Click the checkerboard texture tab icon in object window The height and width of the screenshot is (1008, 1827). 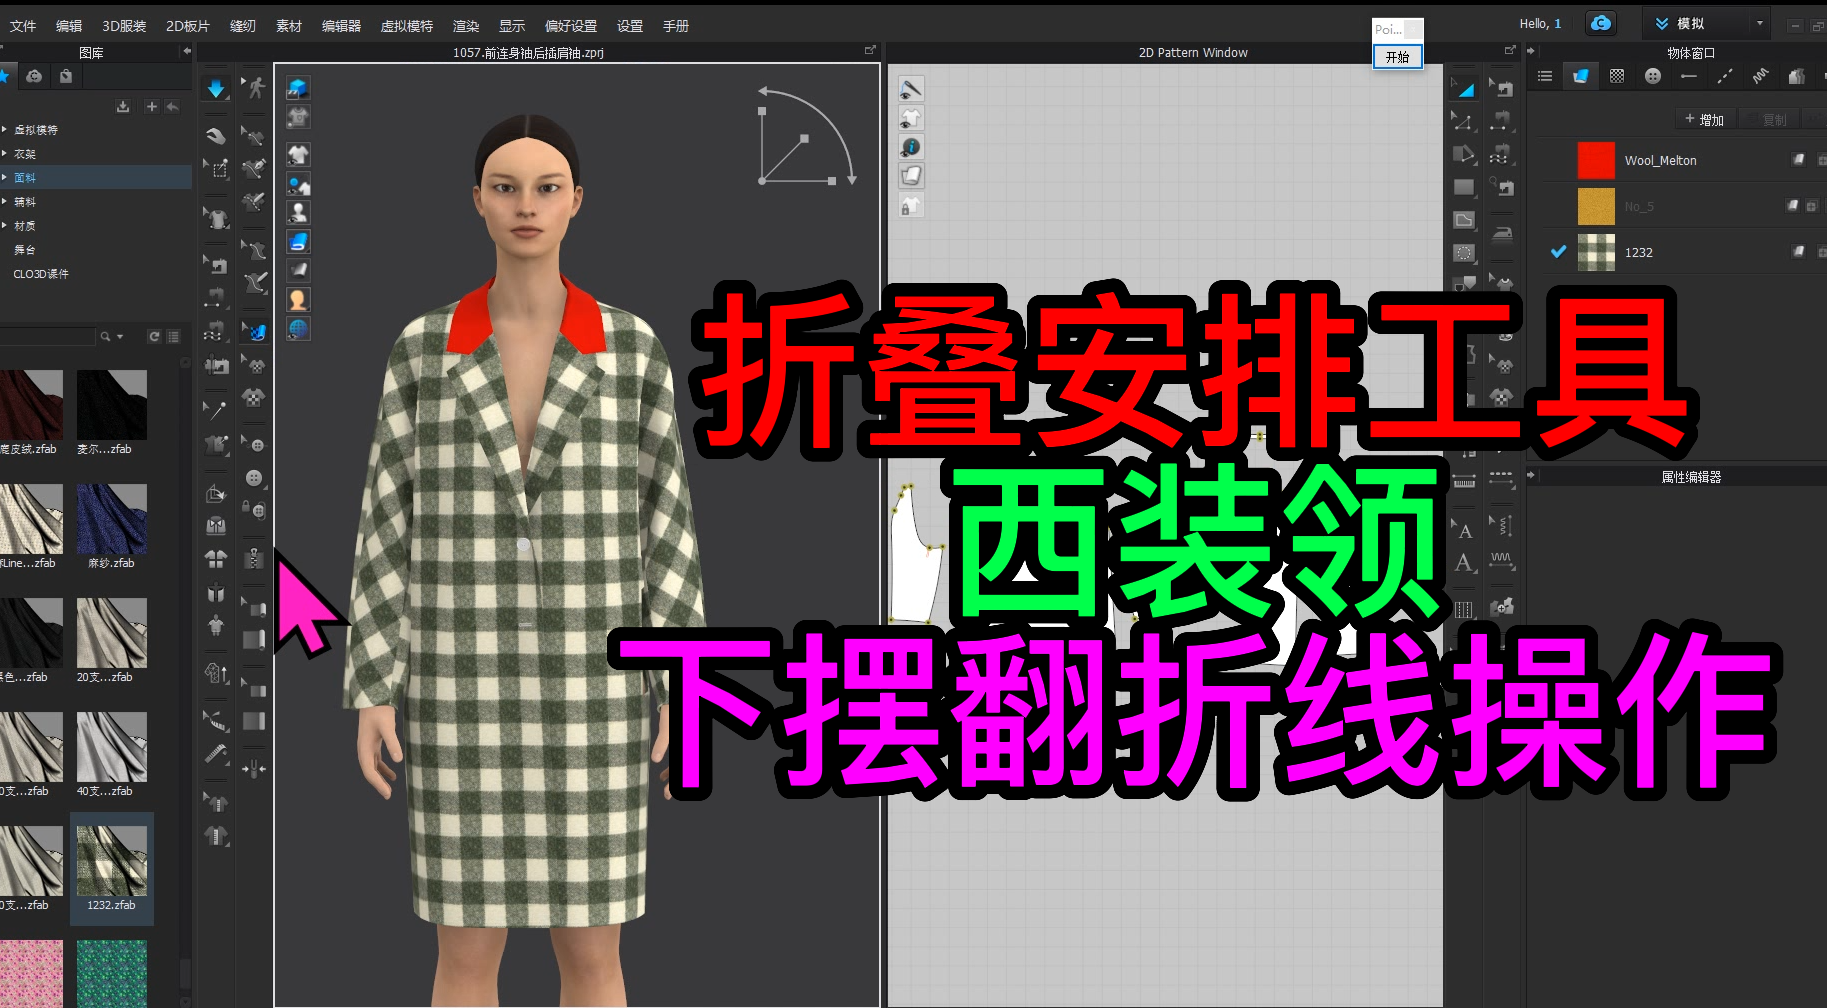(x=1617, y=75)
